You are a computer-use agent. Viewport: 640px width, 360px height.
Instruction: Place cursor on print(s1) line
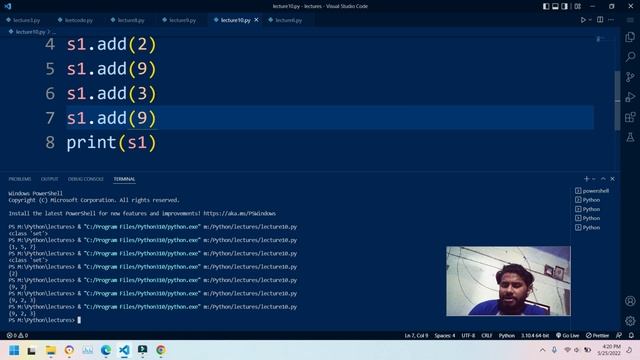click(111, 142)
